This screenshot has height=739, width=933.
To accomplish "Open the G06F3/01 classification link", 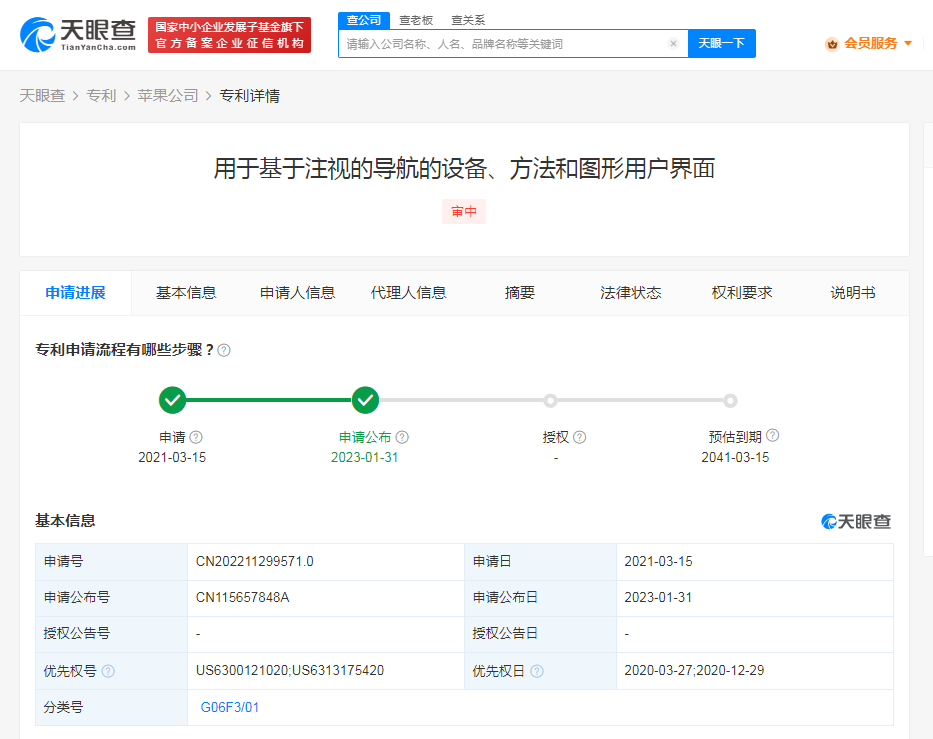I will [230, 708].
